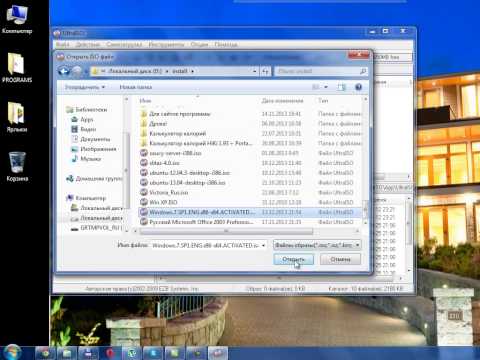Sort by the Дата изменения column header
Viewport: 480px width, 360px height.
(x=282, y=100)
